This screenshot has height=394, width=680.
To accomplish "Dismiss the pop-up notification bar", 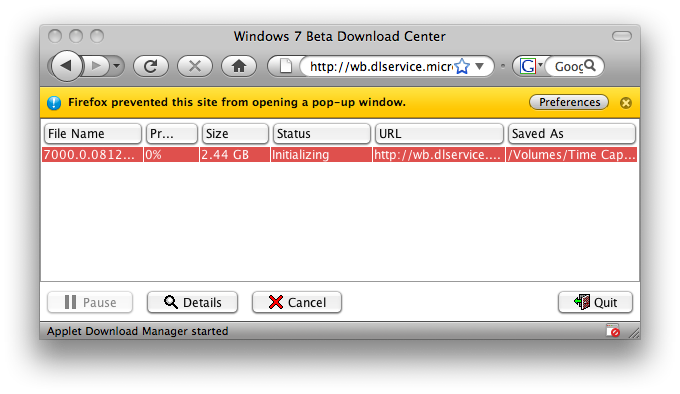I will 625,103.
